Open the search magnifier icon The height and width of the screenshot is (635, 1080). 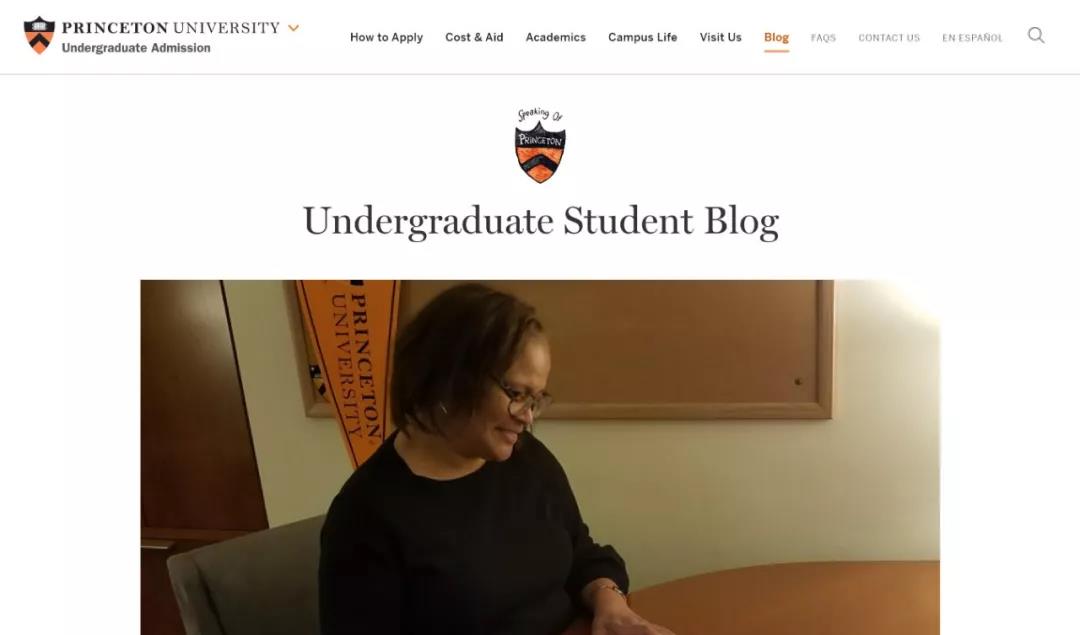point(1036,35)
